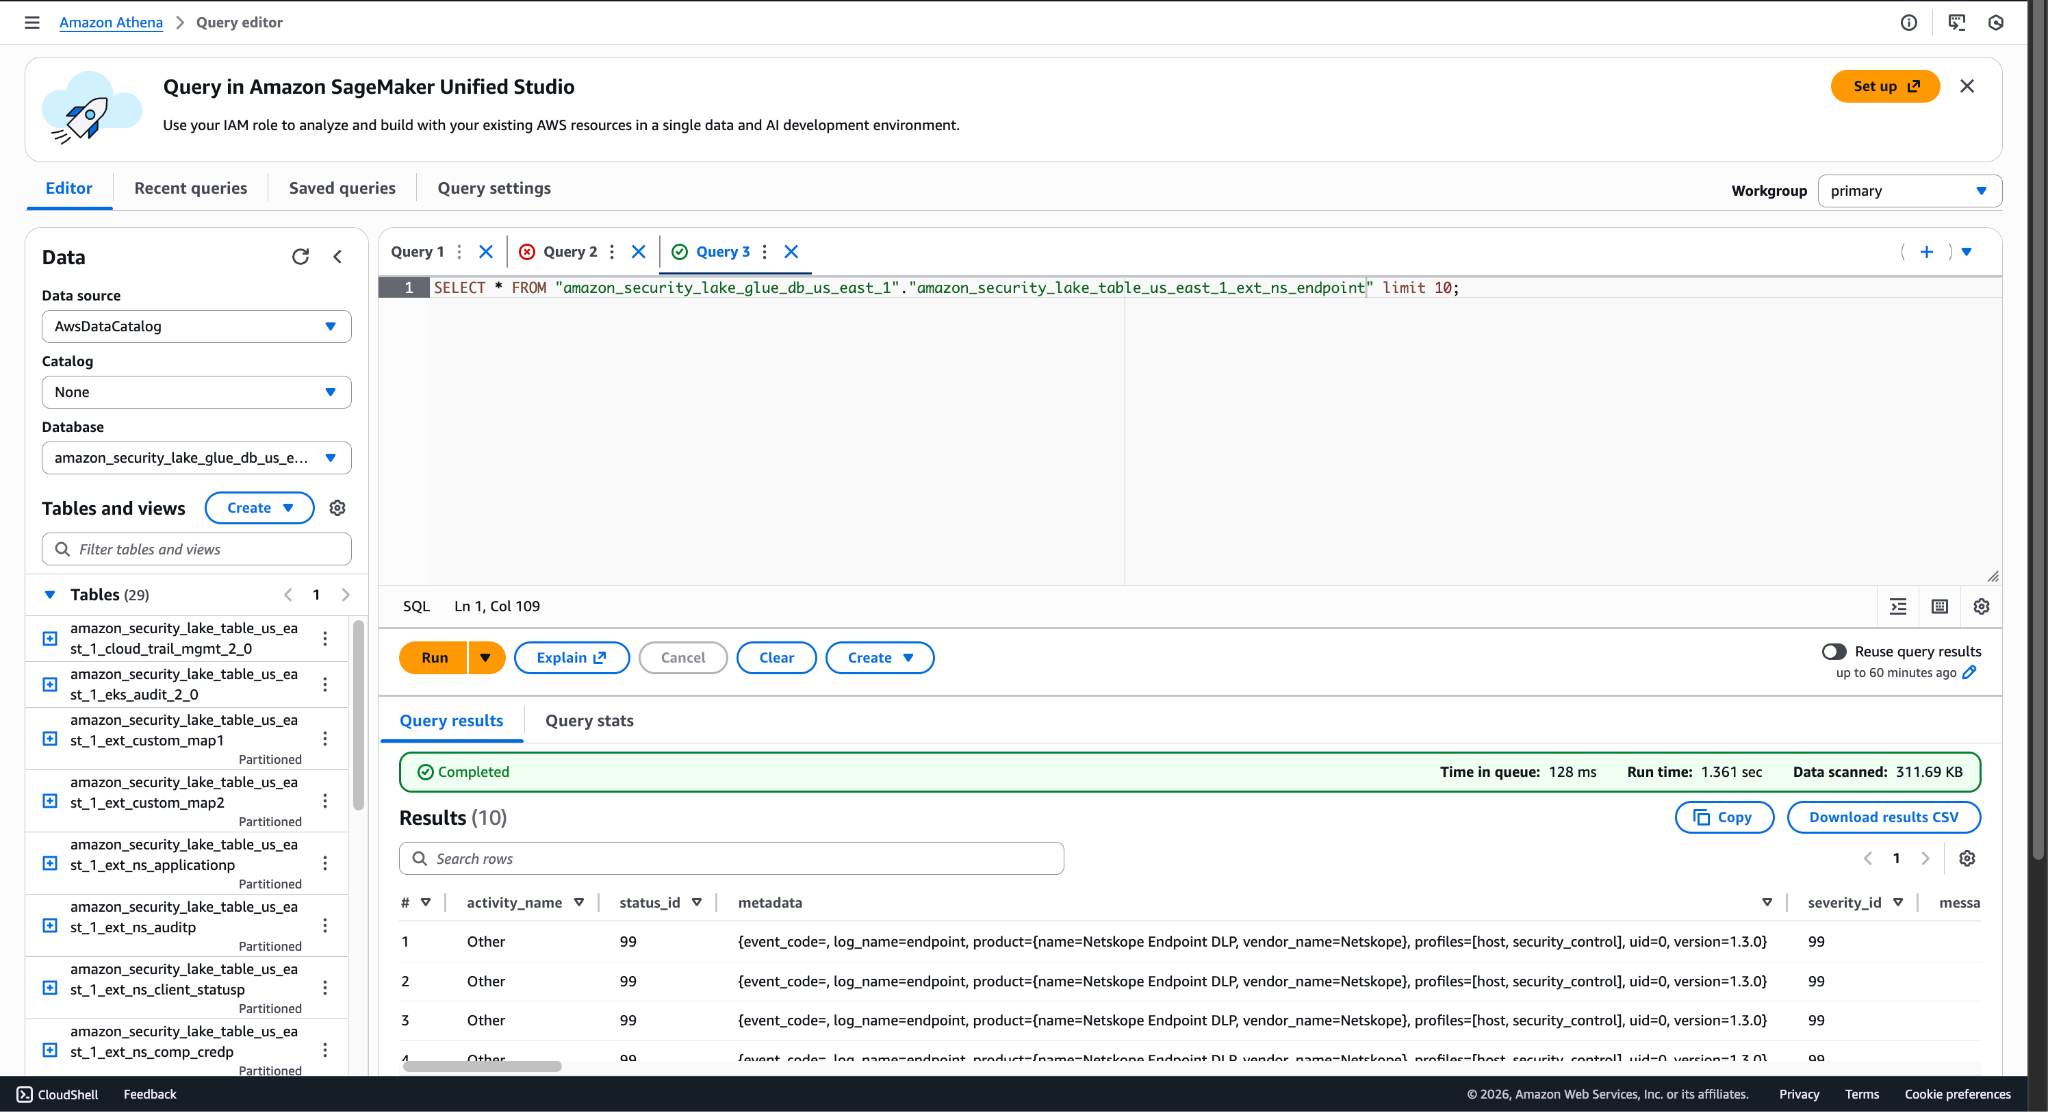The width and height of the screenshot is (2048, 1112).
Task: Open Query 1 tab options menu
Action: (459, 252)
